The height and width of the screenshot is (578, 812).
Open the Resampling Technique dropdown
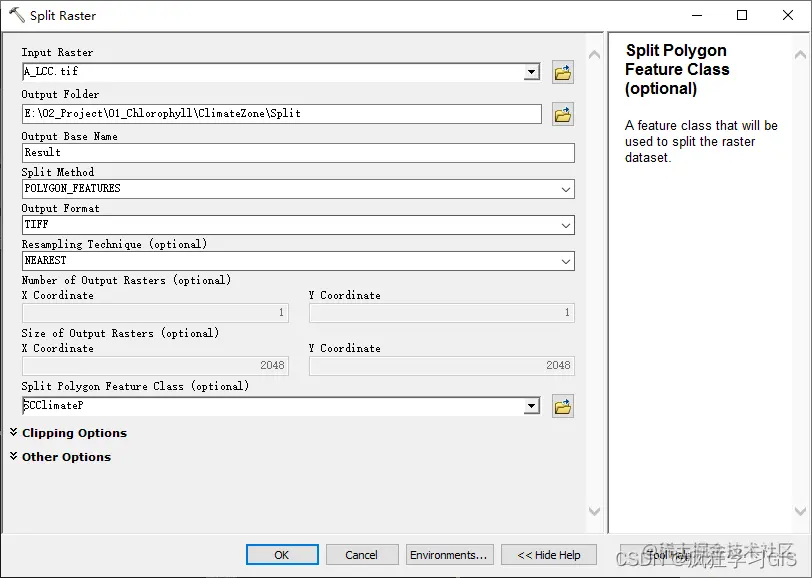(566, 262)
